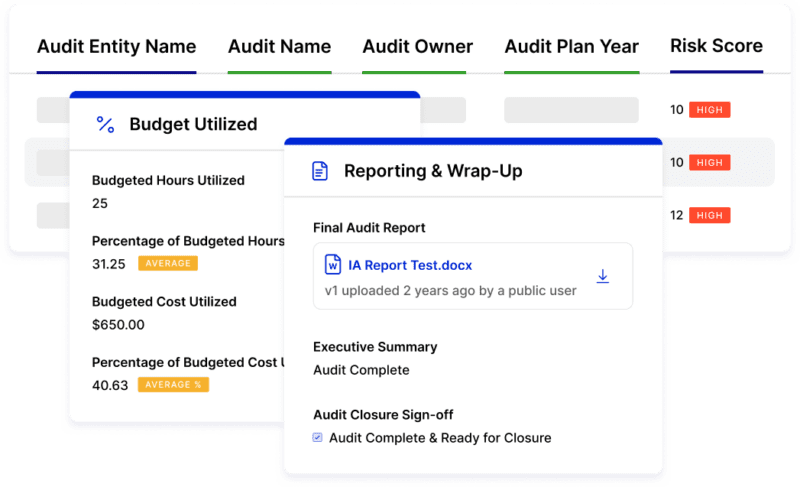Viewport: 800px width, 487px height.
Task: Click the Budgeted Hours Utilized label
Action: 168,180
